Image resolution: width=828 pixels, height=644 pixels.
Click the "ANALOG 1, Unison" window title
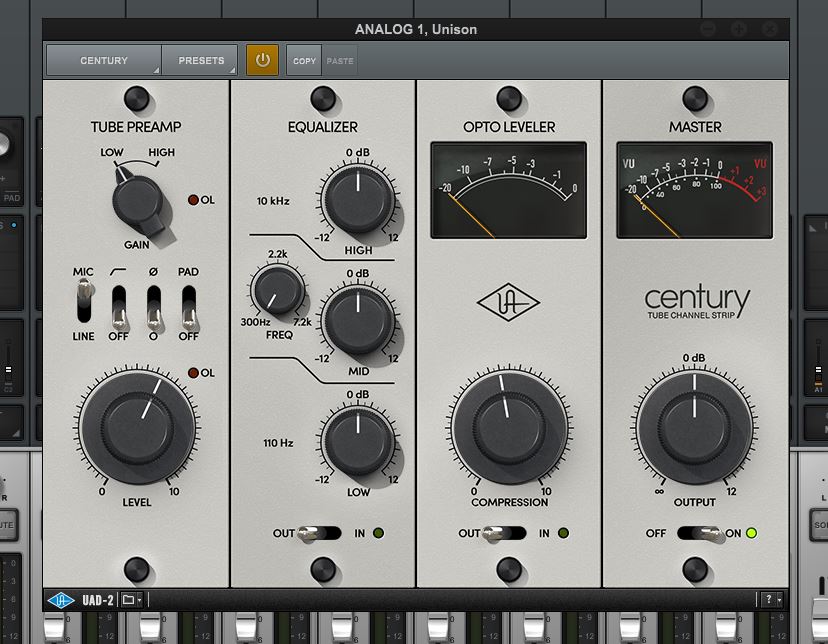pos(416,30)
